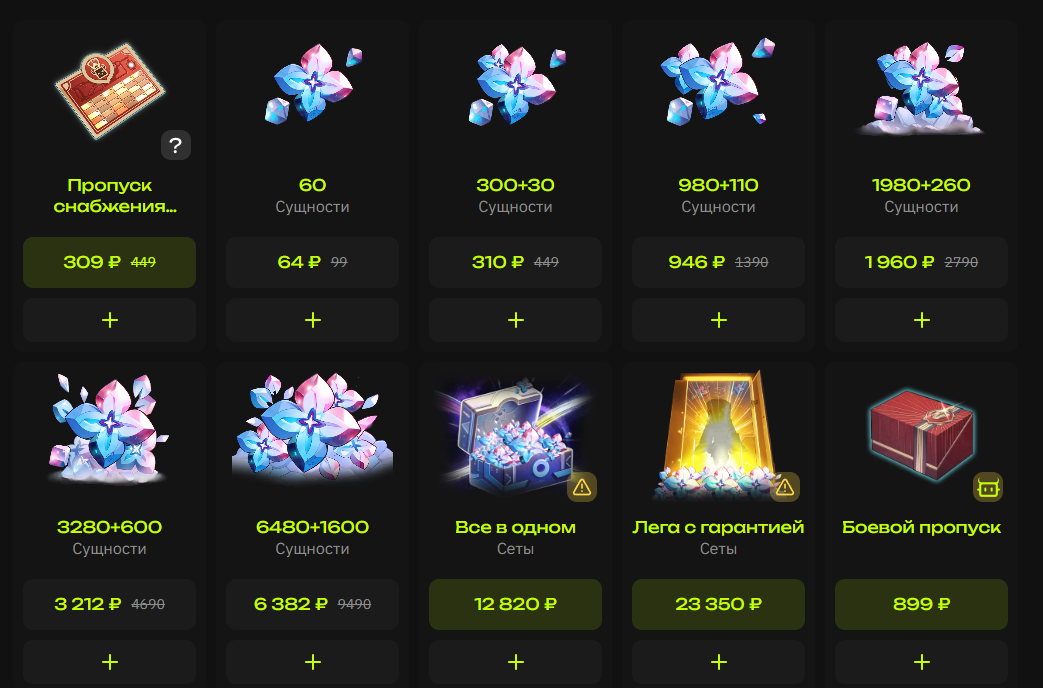
Task: Click the 309 ₽ price button
Action: click(x=109, y=262)
